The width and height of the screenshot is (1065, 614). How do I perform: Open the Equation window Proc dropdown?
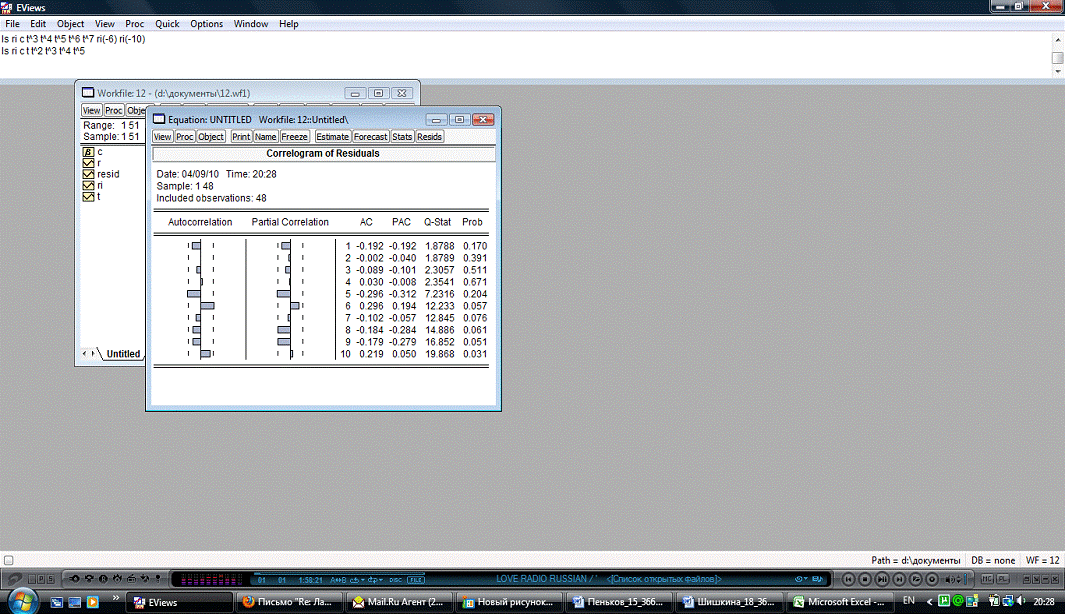pyautogui.click(x=184, y=137)
